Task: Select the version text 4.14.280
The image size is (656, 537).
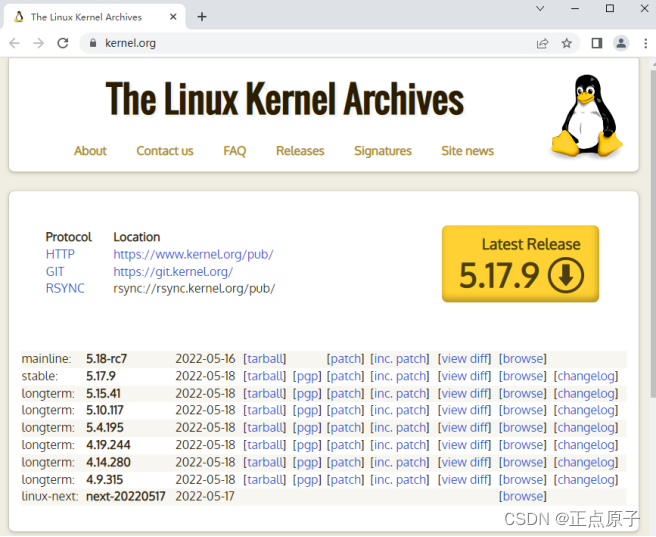Action: coord(108,463)
